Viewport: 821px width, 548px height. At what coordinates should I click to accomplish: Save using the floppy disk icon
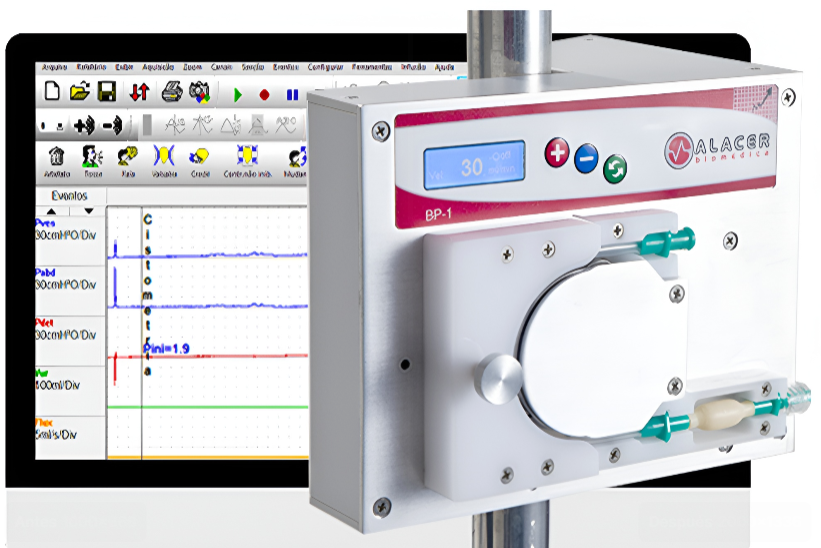click(x=106, y=92)
